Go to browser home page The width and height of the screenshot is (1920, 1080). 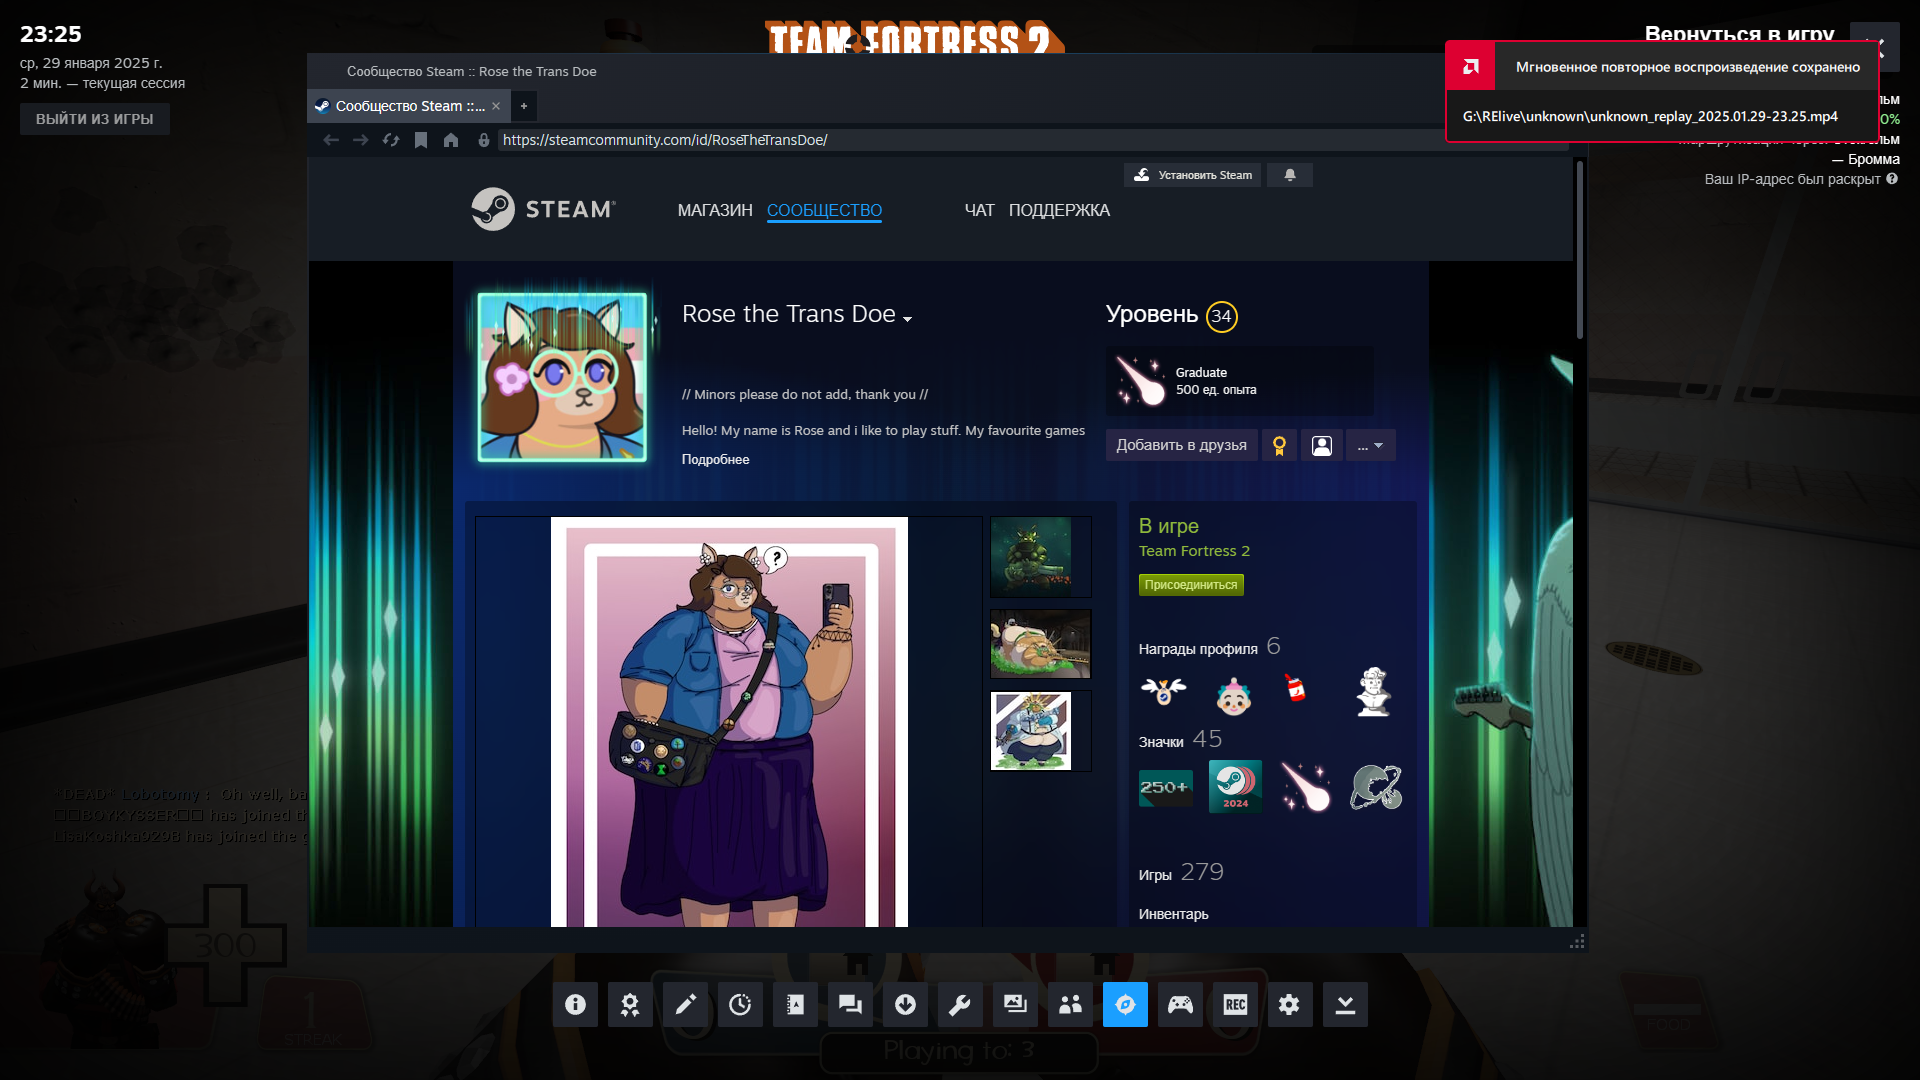tap(451, 140)
